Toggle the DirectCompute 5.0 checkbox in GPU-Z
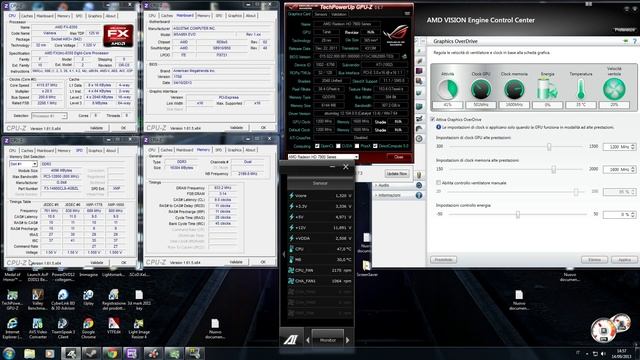 [375, 146]
